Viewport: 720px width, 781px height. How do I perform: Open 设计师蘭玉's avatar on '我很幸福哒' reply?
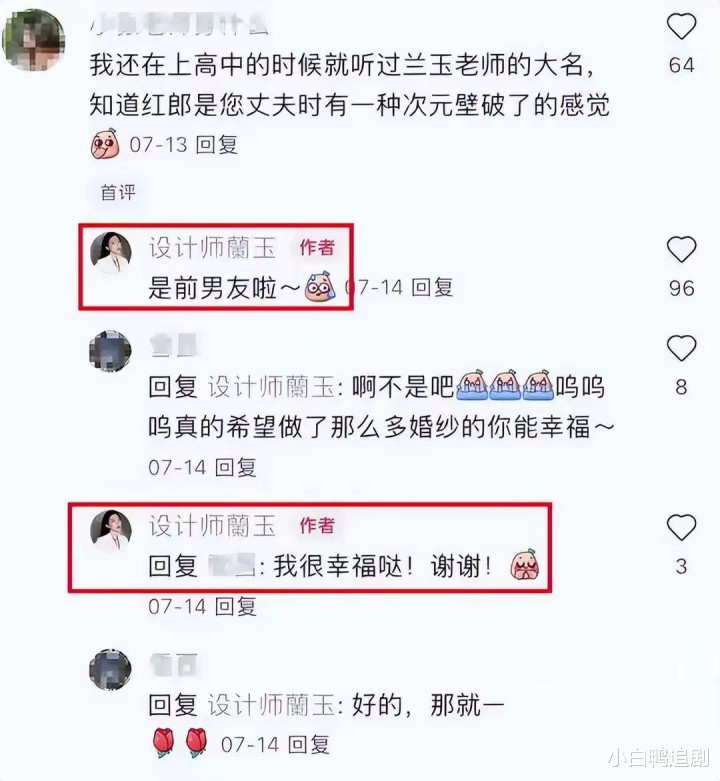111,531
